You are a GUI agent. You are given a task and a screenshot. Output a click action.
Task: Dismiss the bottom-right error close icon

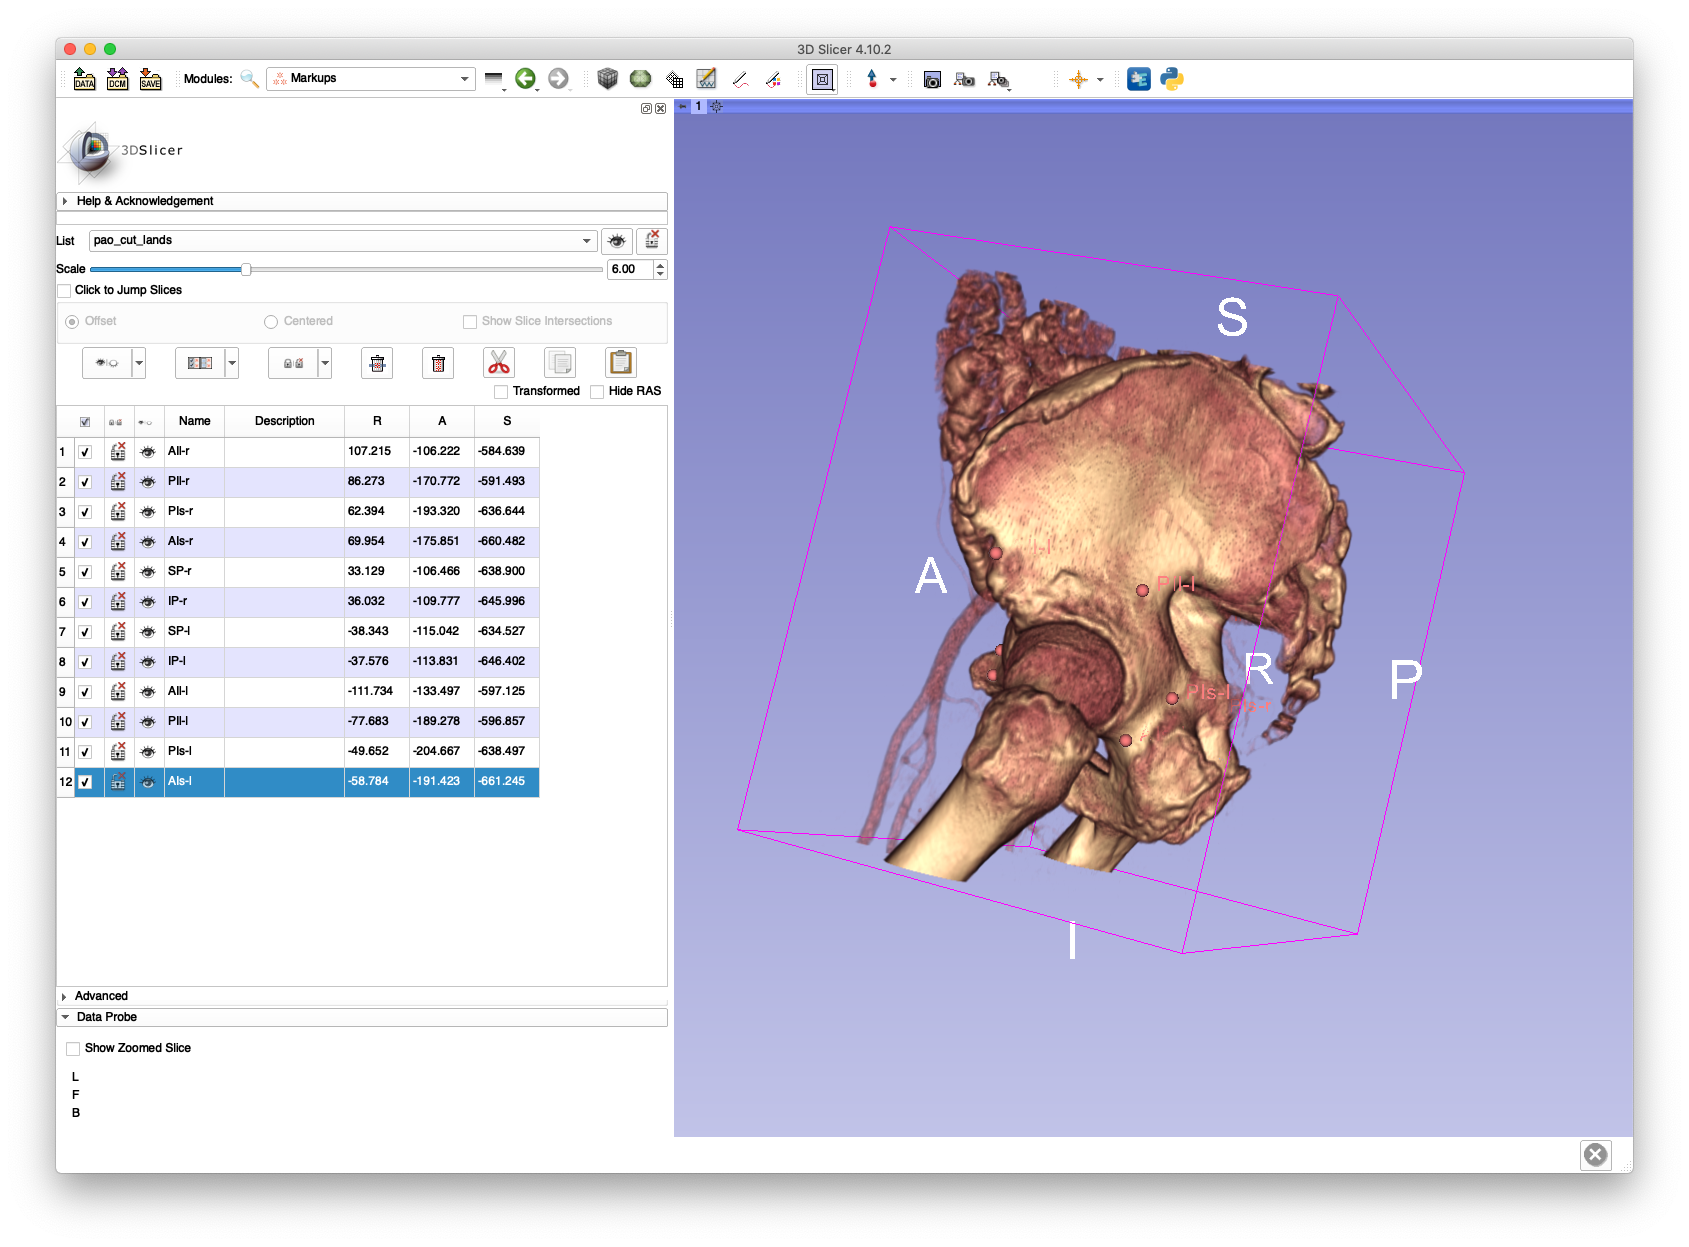1596,1155
